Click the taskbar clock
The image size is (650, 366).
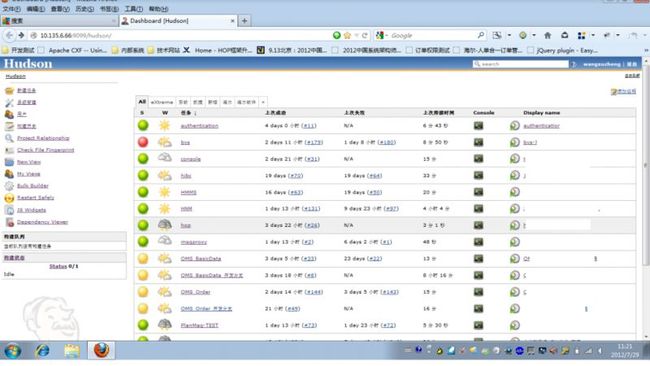click(625, 351)
